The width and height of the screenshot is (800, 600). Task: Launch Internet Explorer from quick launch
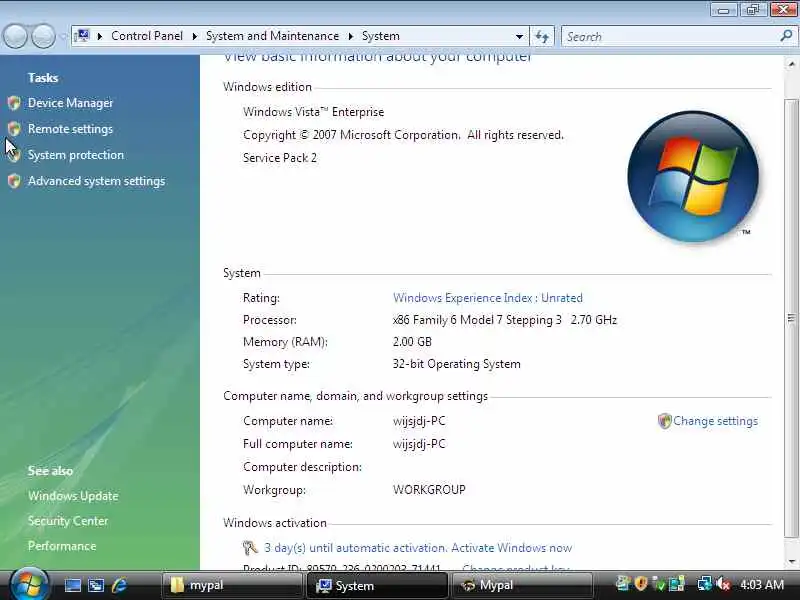pyautogui.click(x=119, y=585)
